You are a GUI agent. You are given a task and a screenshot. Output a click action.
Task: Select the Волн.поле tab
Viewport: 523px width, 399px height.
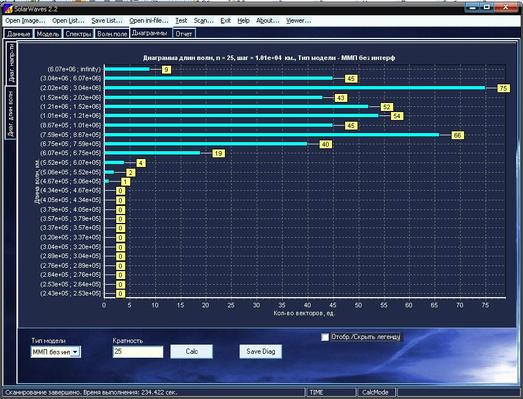112,34
